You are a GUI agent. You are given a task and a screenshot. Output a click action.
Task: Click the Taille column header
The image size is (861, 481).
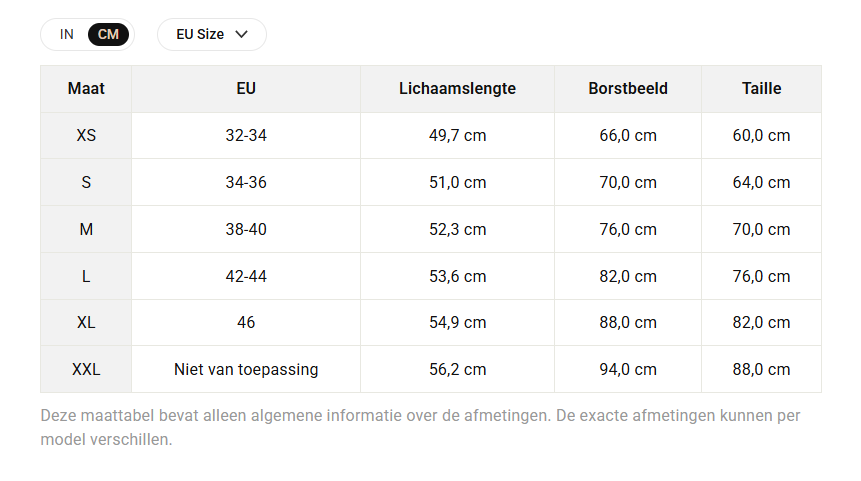click(762, 89)
